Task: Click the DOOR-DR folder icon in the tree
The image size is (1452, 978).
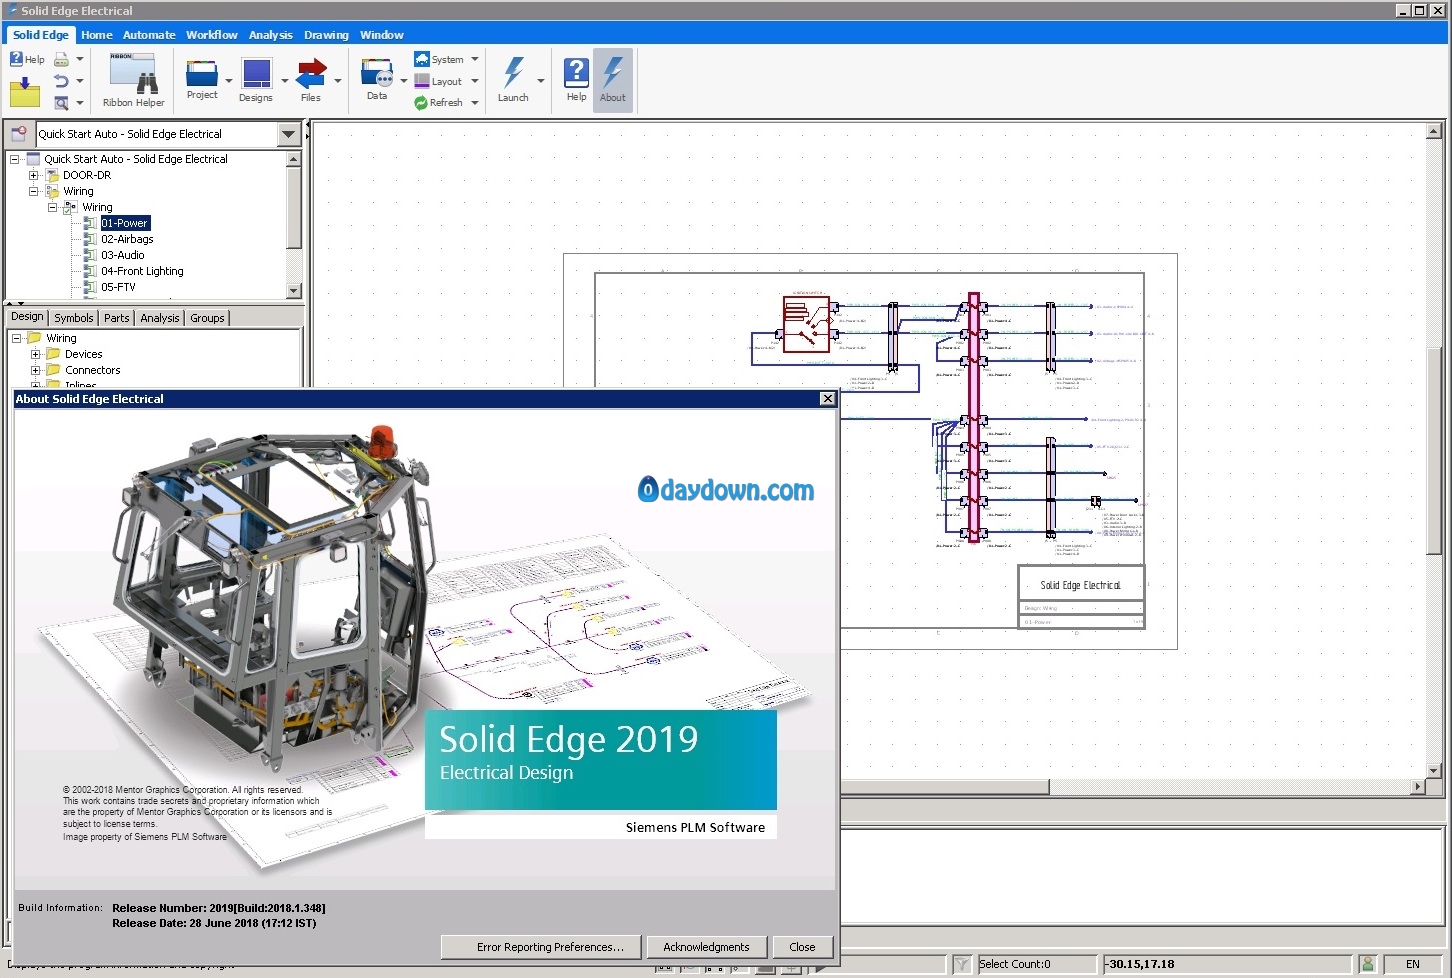Action: coord(52,175)
